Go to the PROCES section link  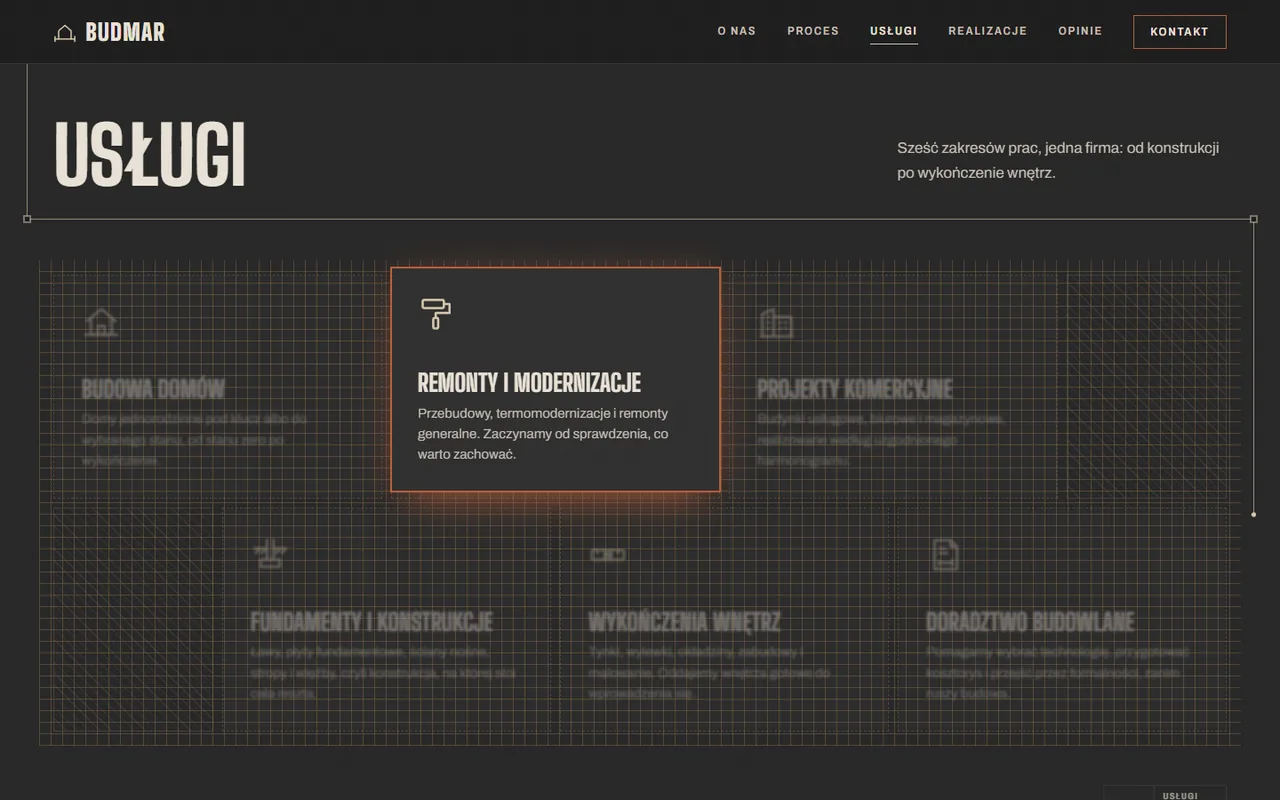(813, 31)
